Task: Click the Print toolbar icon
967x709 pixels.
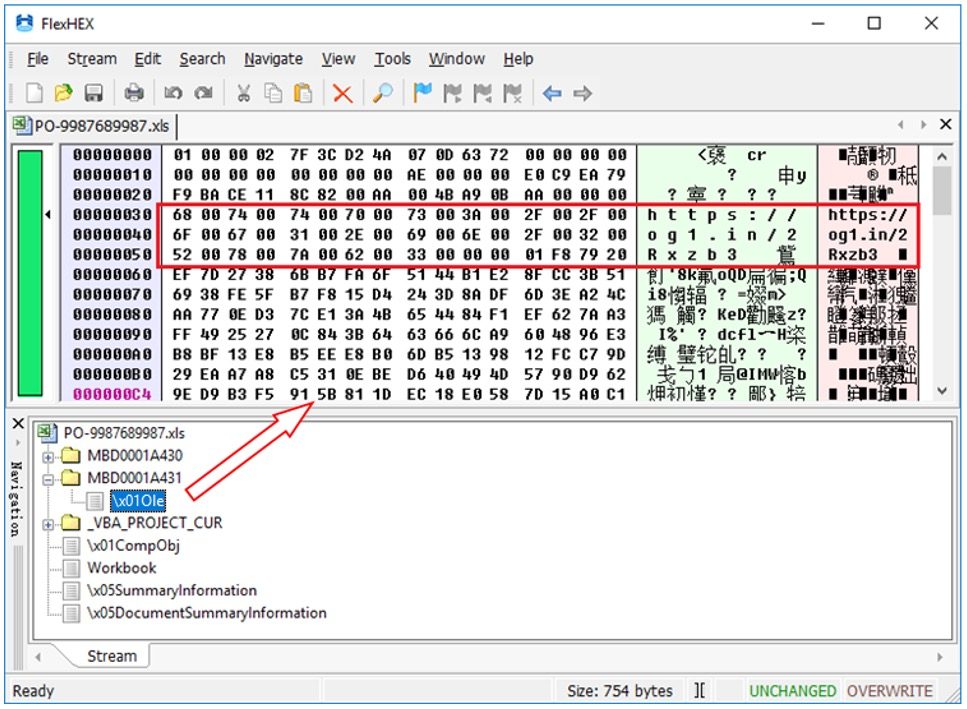Action: (x=134, y=93)
